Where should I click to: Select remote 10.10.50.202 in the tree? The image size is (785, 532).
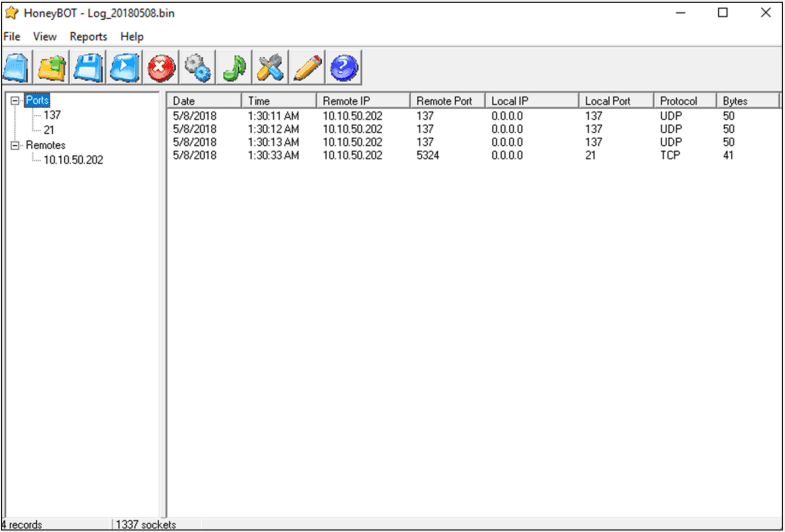(73, 160)
